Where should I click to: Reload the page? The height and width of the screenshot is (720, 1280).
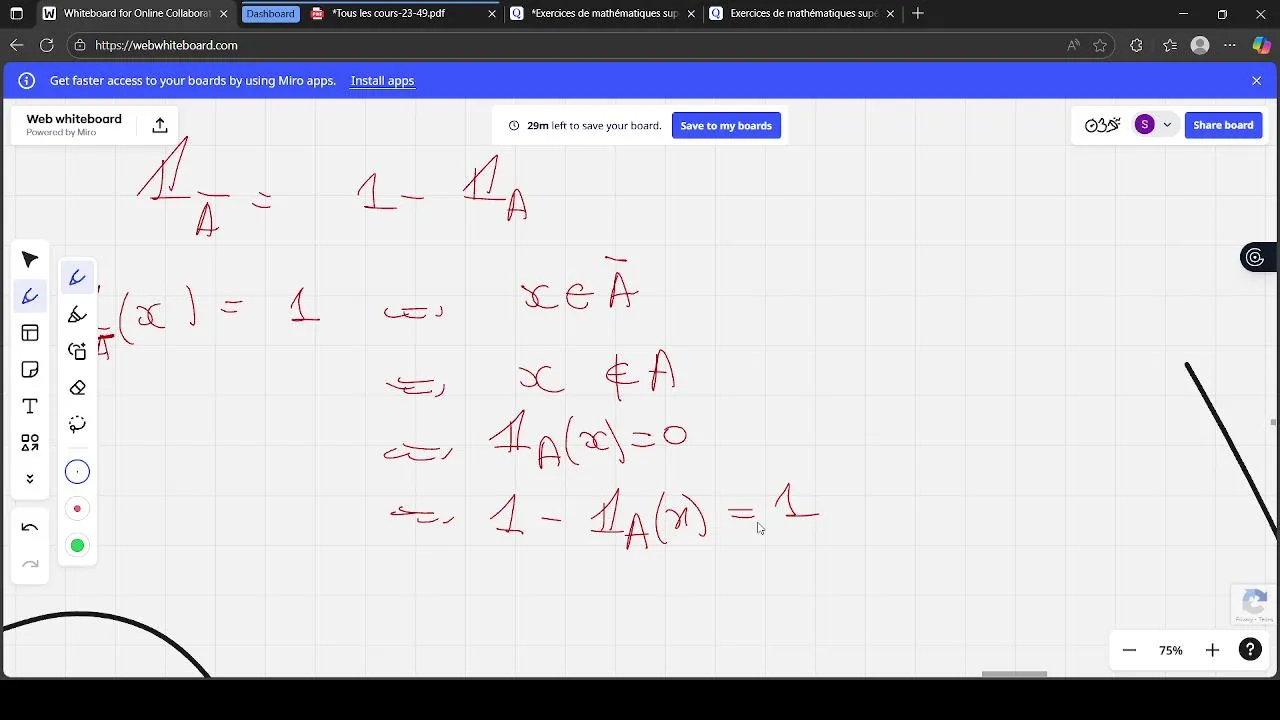(x=47, y=45)
